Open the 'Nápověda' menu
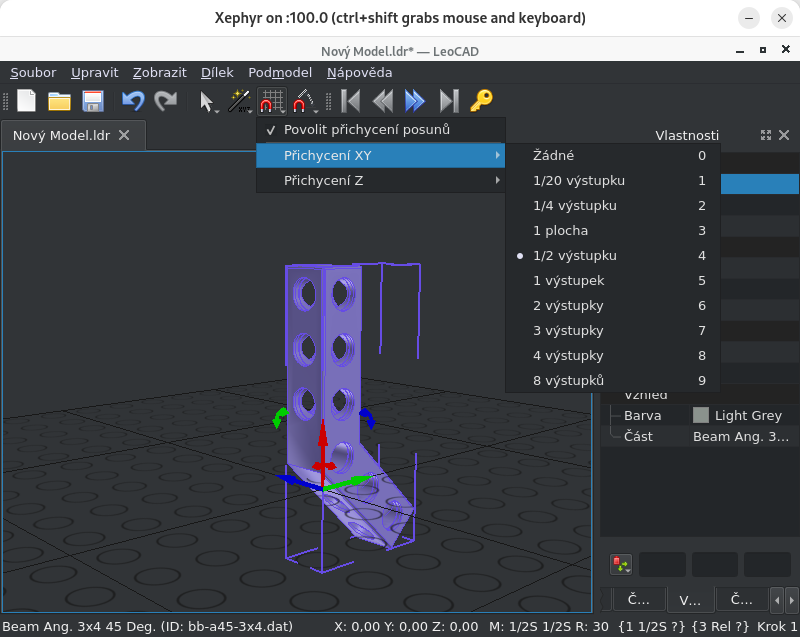 pyautogui.click(x=359, y=72)
